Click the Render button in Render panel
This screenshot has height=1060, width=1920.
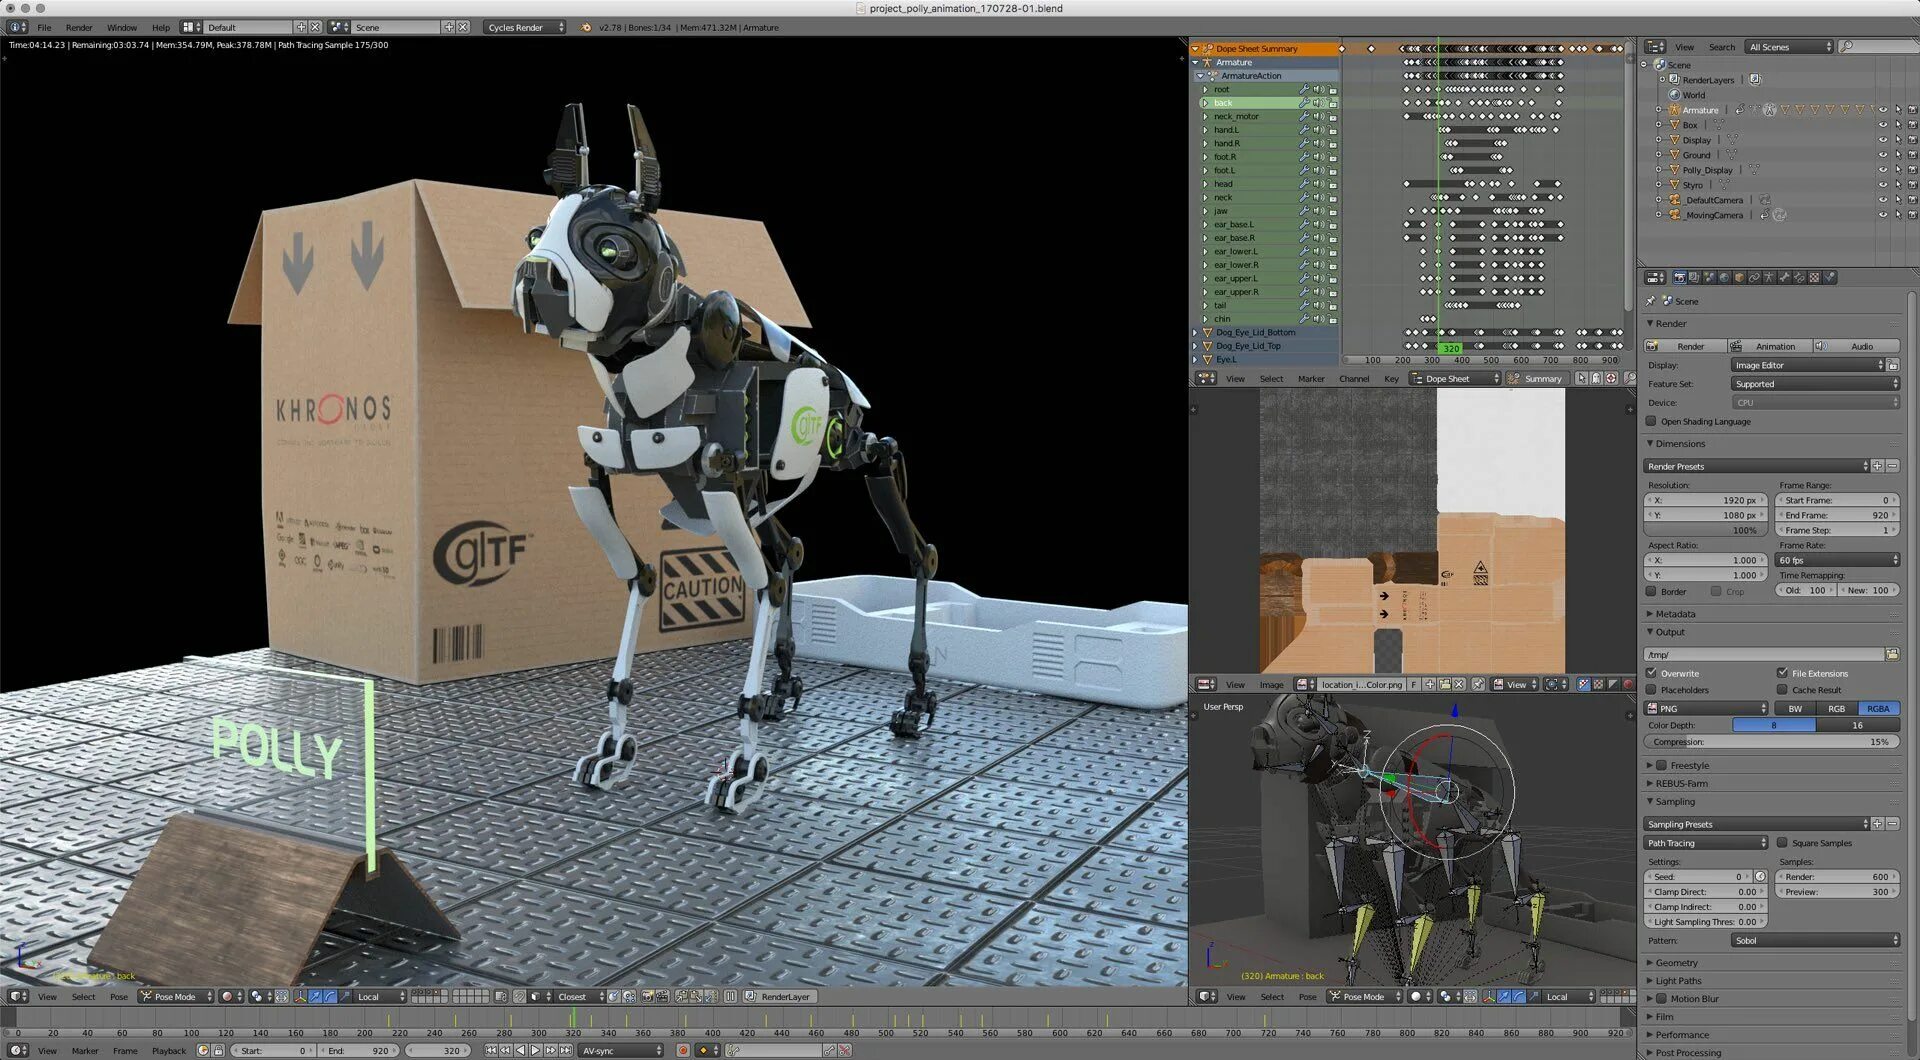1685,346
